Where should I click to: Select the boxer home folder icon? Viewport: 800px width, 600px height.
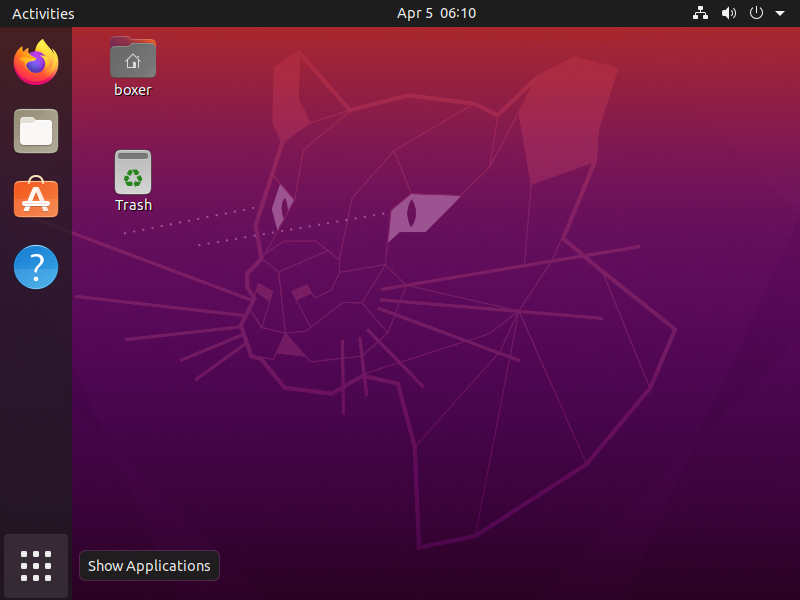coord(133,57)
